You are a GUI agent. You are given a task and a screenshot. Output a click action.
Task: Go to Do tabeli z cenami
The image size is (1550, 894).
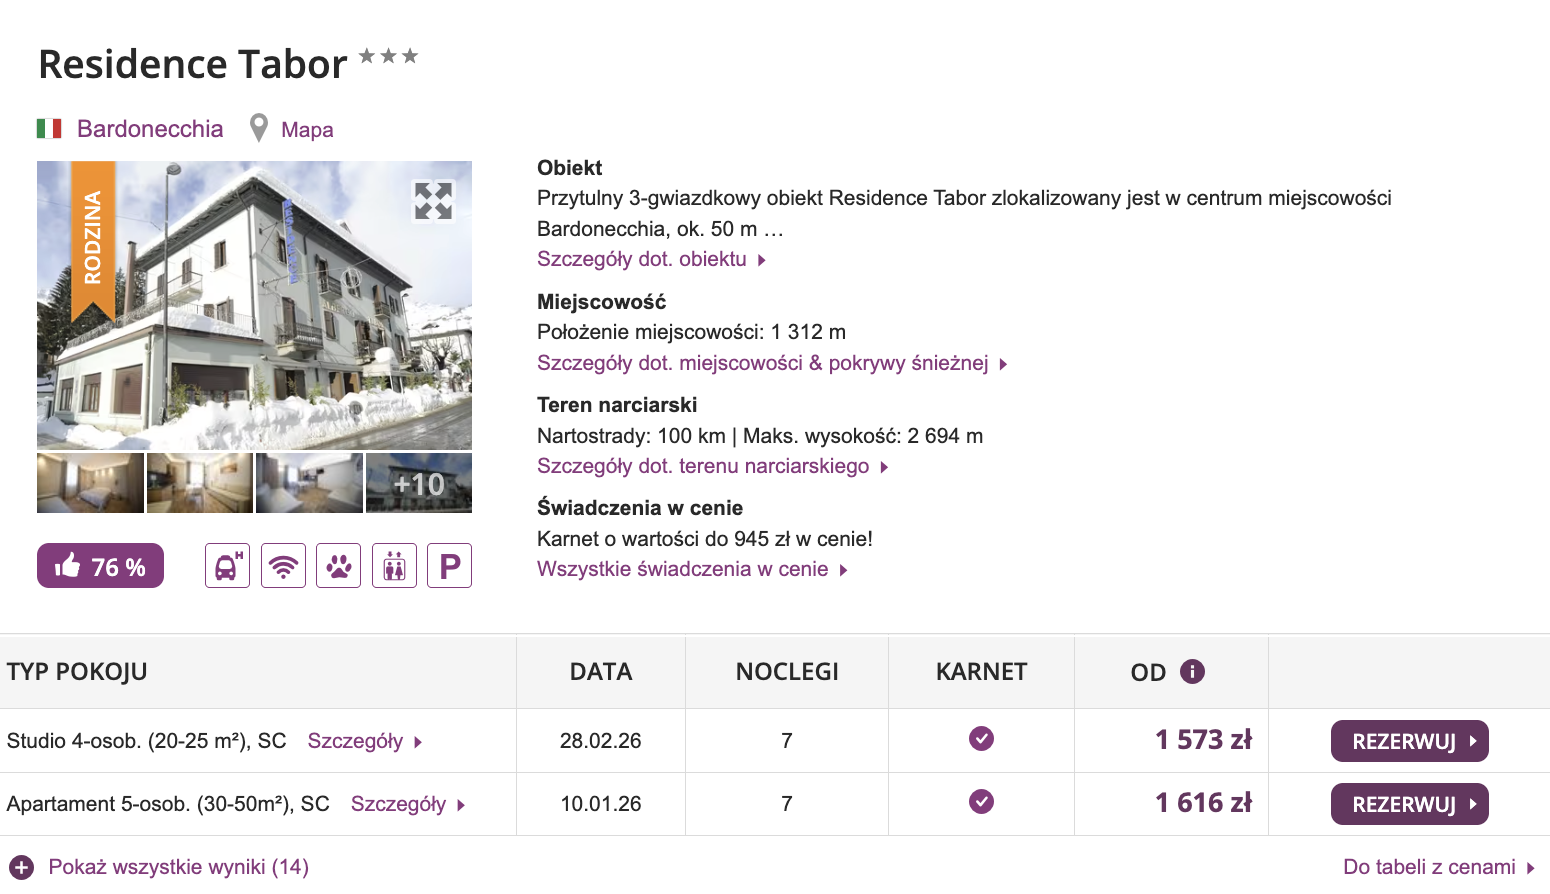click(x=1430, y=866)
